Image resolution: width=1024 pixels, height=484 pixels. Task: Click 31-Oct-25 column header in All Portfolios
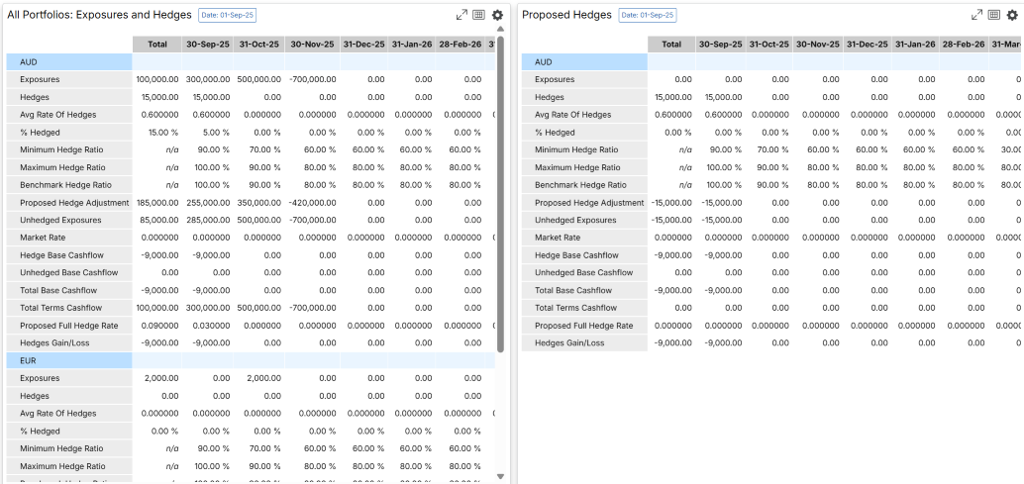coord(259,44)
